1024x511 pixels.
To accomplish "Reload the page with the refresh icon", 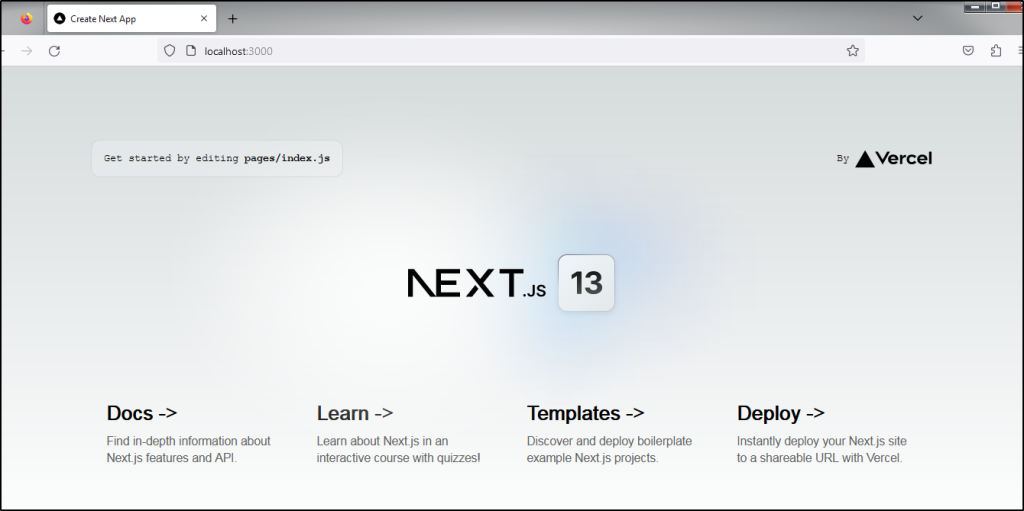I will point(54,51).
